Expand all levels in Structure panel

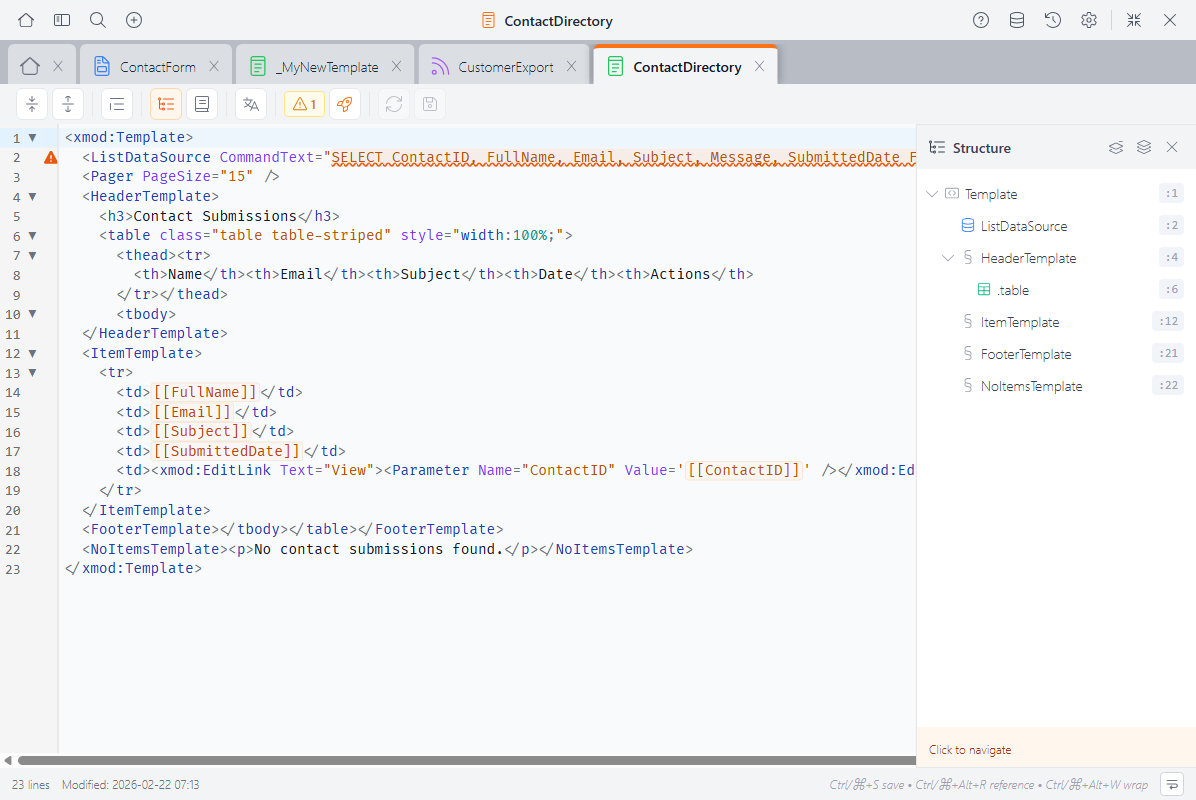click(x=1143, y=147)
